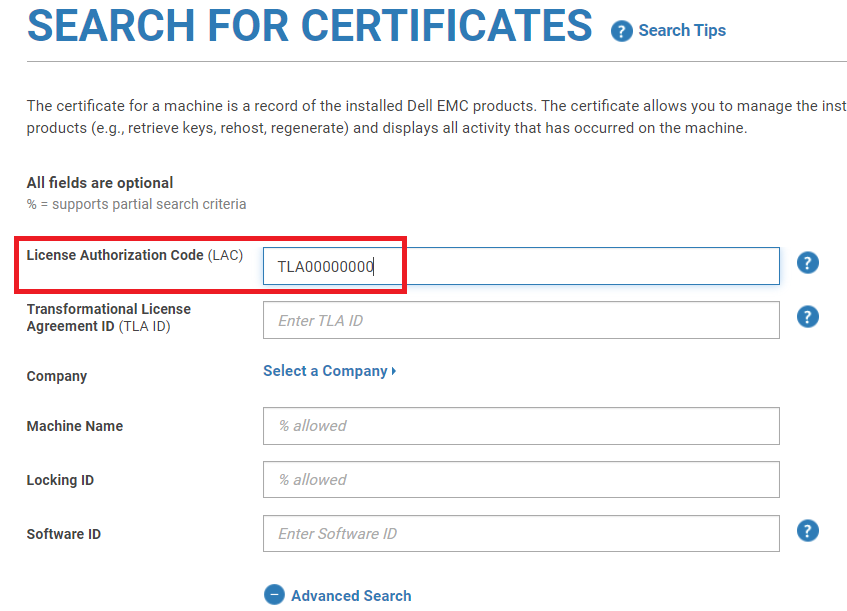Click inside the License Authorization Code input
Screen dimensions: 847x611
[520, 265]
